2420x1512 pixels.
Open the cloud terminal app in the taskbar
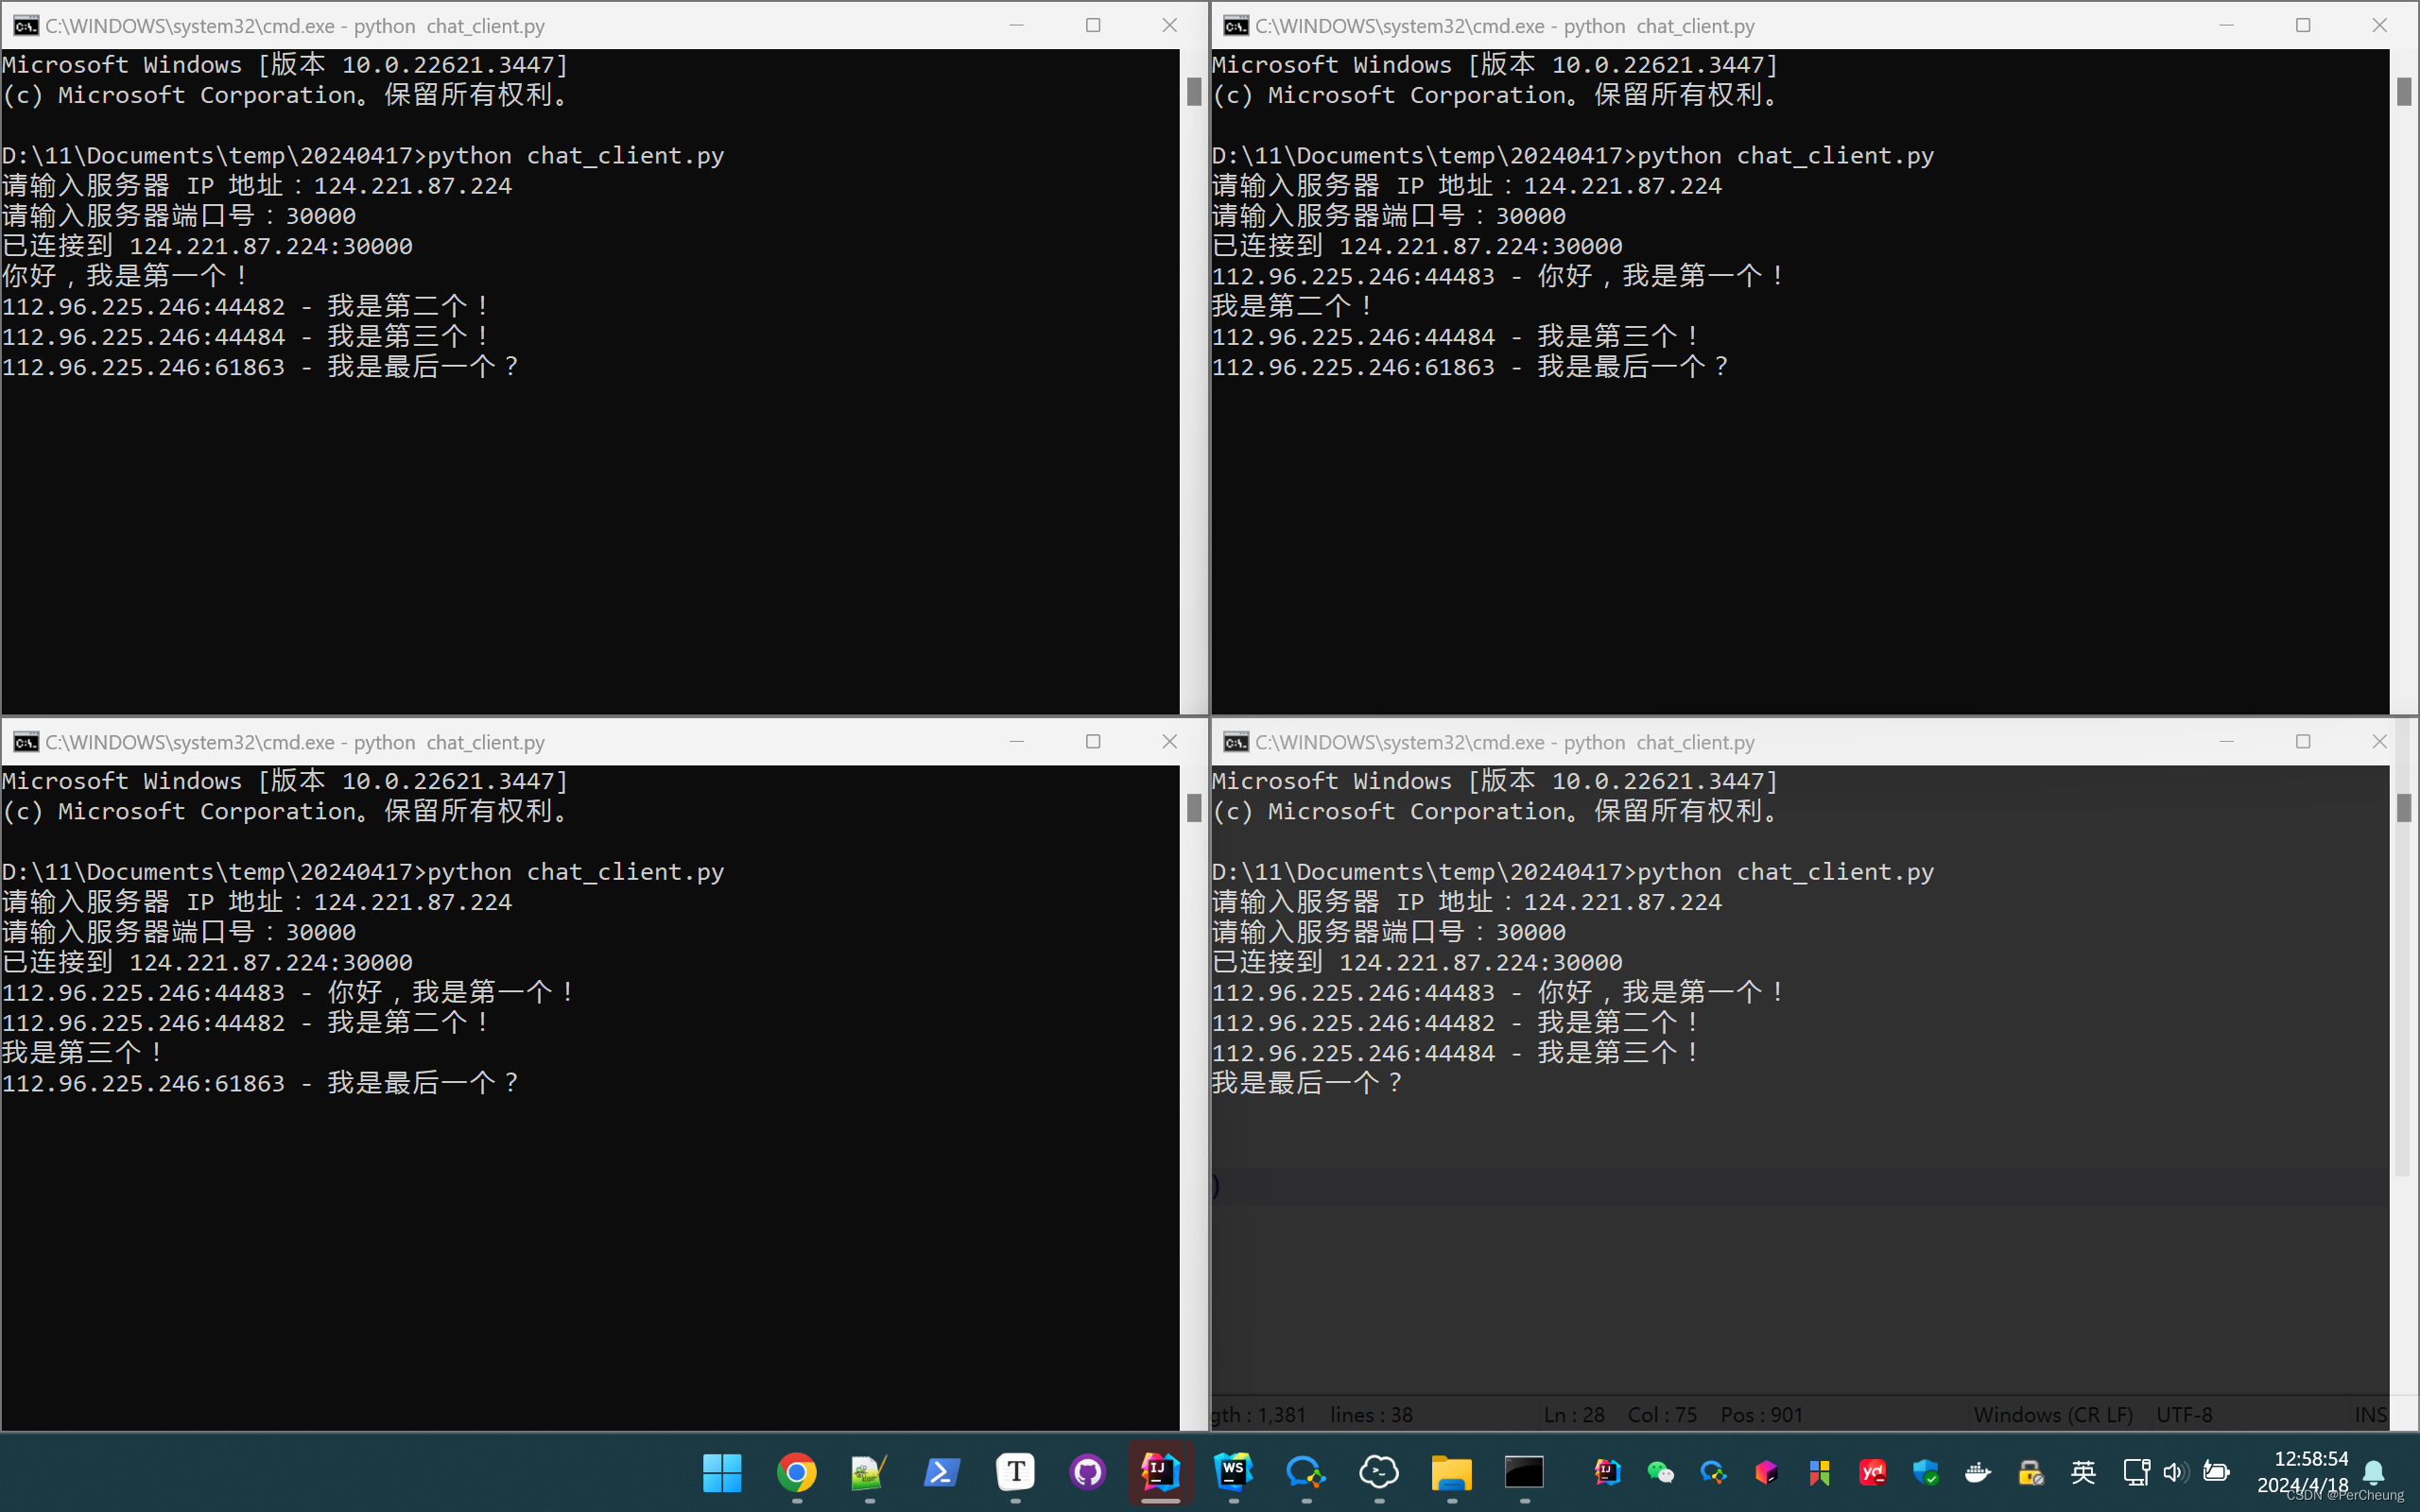tap(1379, 1472)
